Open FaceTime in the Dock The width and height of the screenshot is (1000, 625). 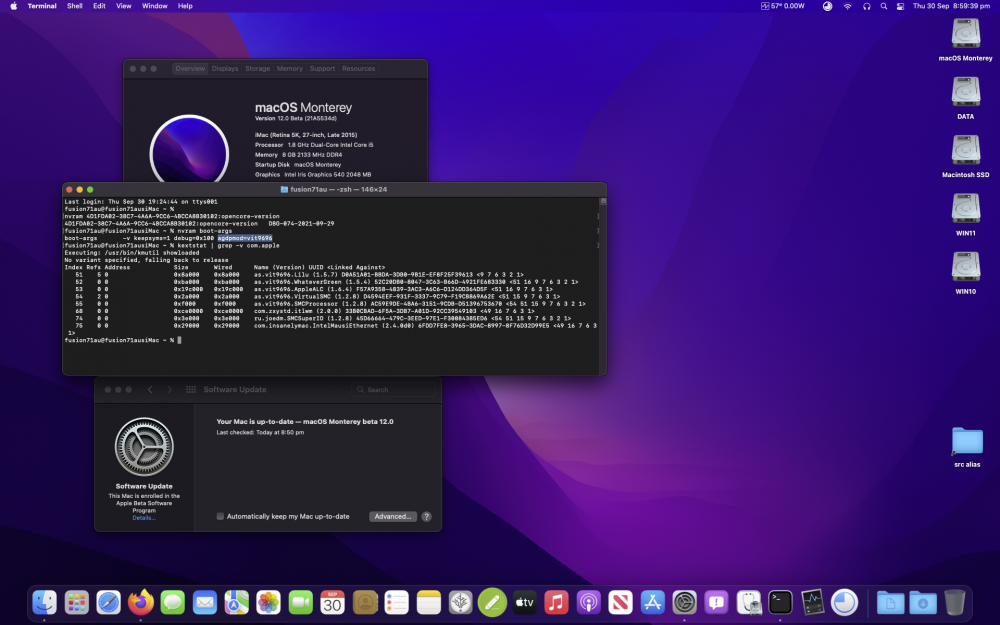point(300,602)
